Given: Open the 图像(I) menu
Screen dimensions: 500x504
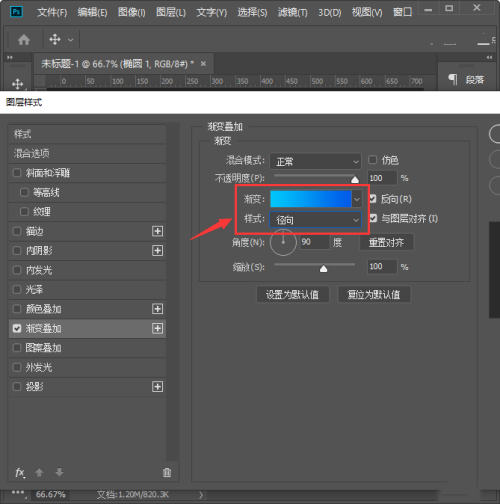Looking at the screenshot, I should 132,13.
